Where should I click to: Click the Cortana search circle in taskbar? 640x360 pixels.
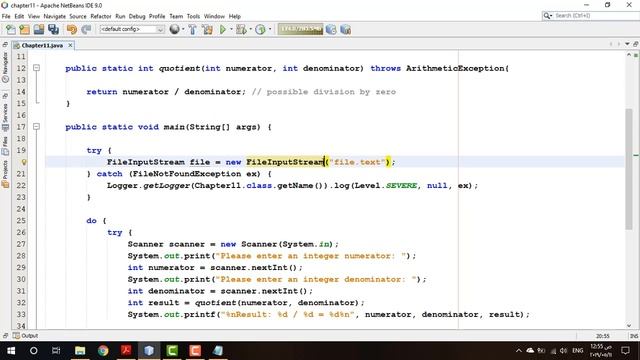tap(33, 351)
